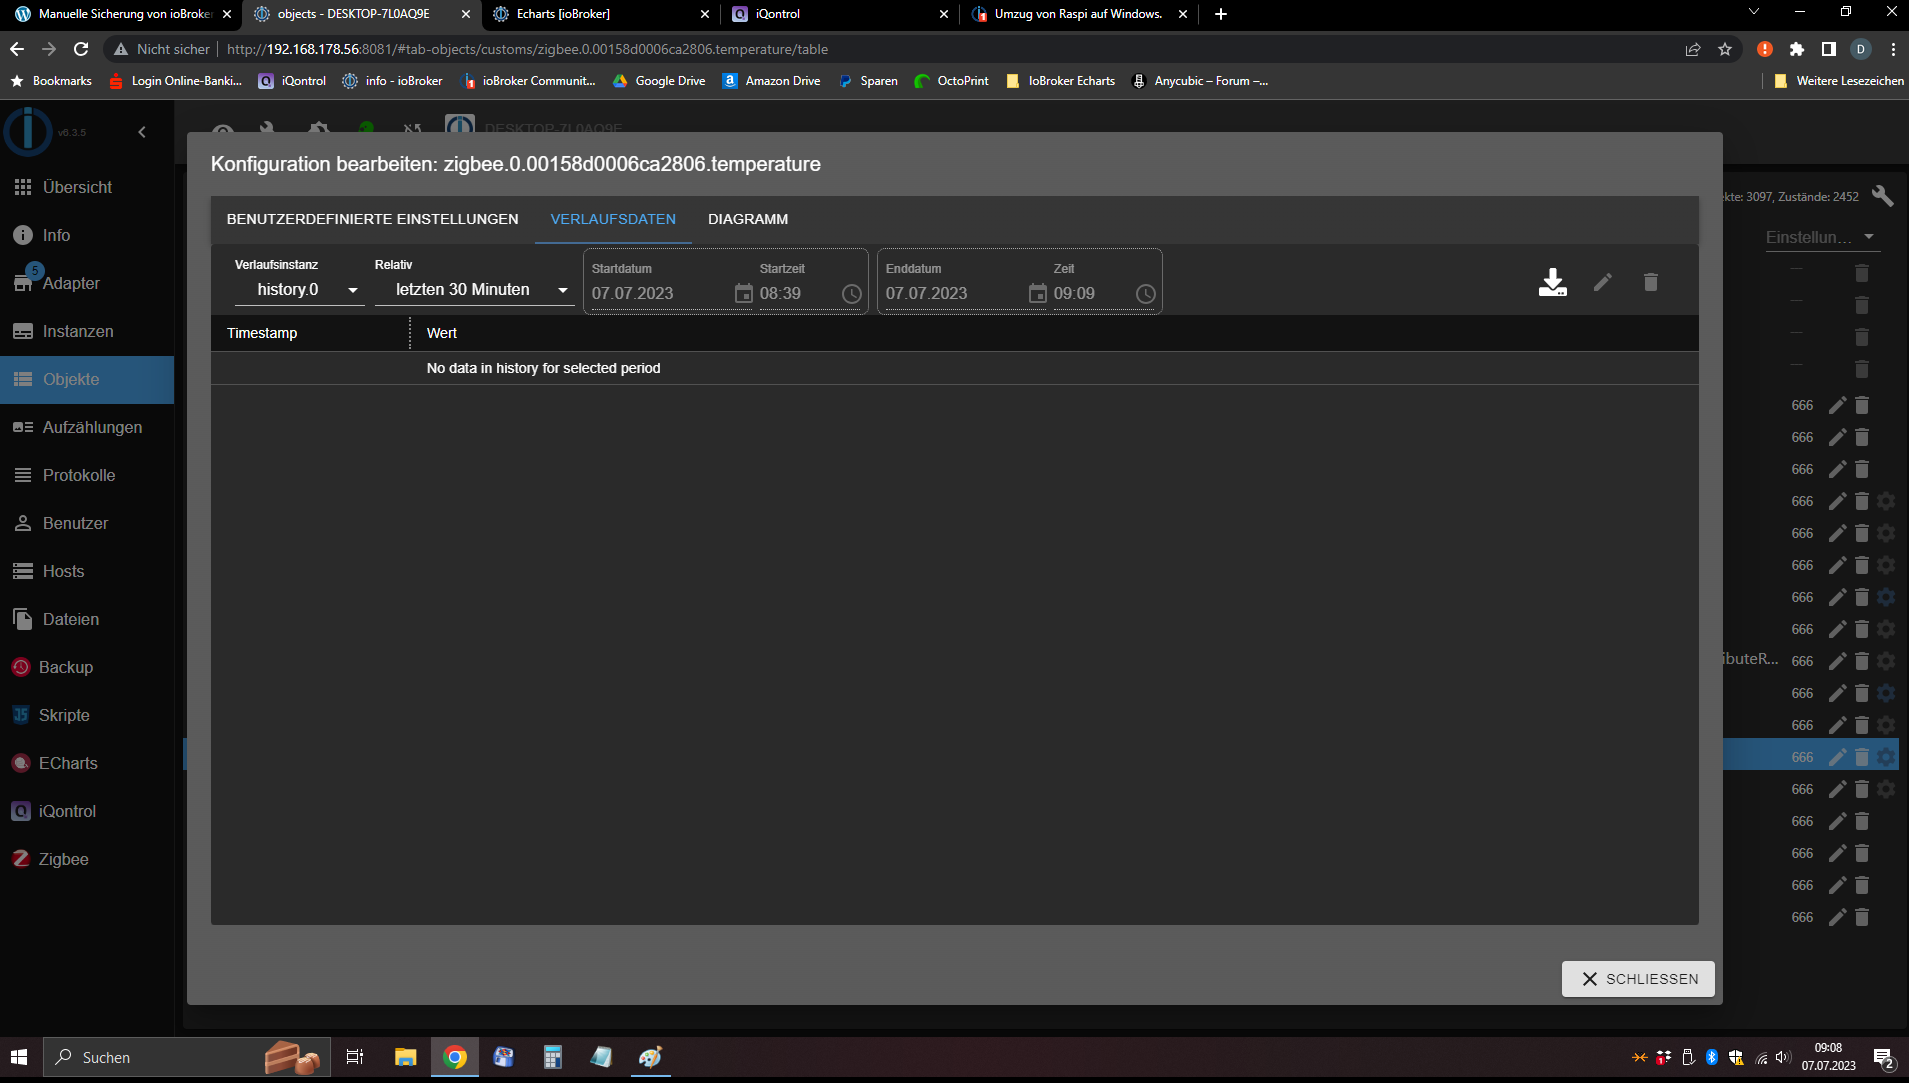Screen dimensions: 1909x1083
Task: Open the end Zeit clock picker
Action: (1146, 293)
